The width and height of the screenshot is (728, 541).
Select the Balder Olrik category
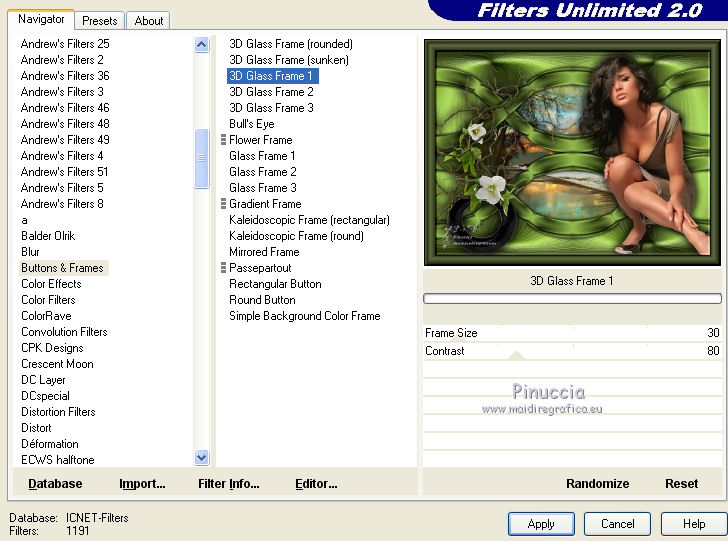[x=48, y=236]
